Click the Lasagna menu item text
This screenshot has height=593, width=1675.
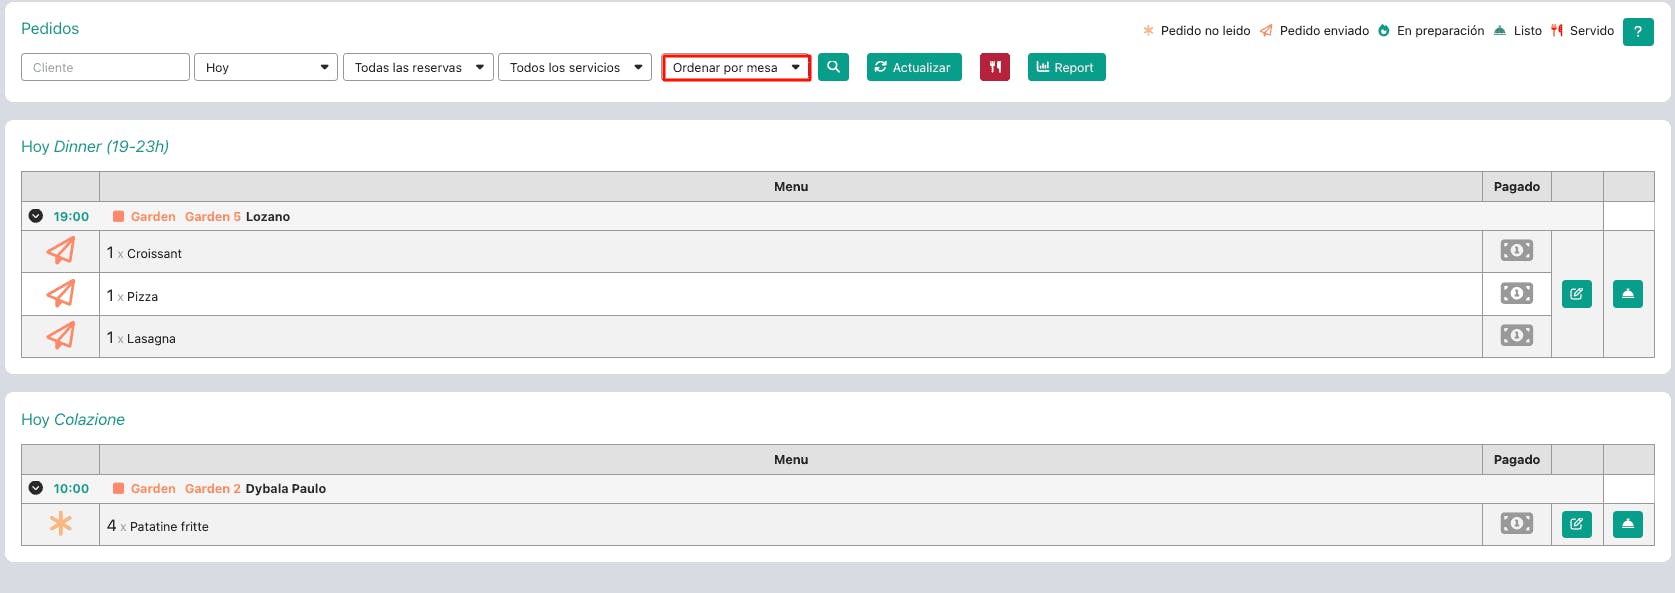tap(151, 339)
